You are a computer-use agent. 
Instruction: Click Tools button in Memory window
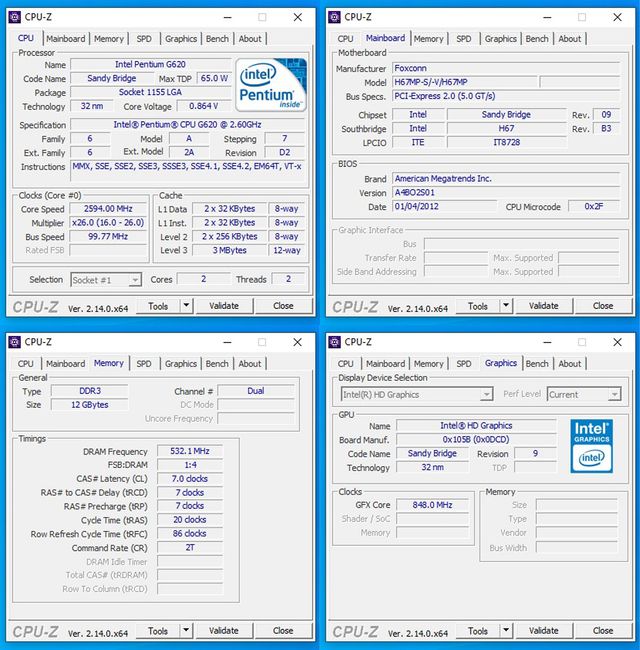158,631
